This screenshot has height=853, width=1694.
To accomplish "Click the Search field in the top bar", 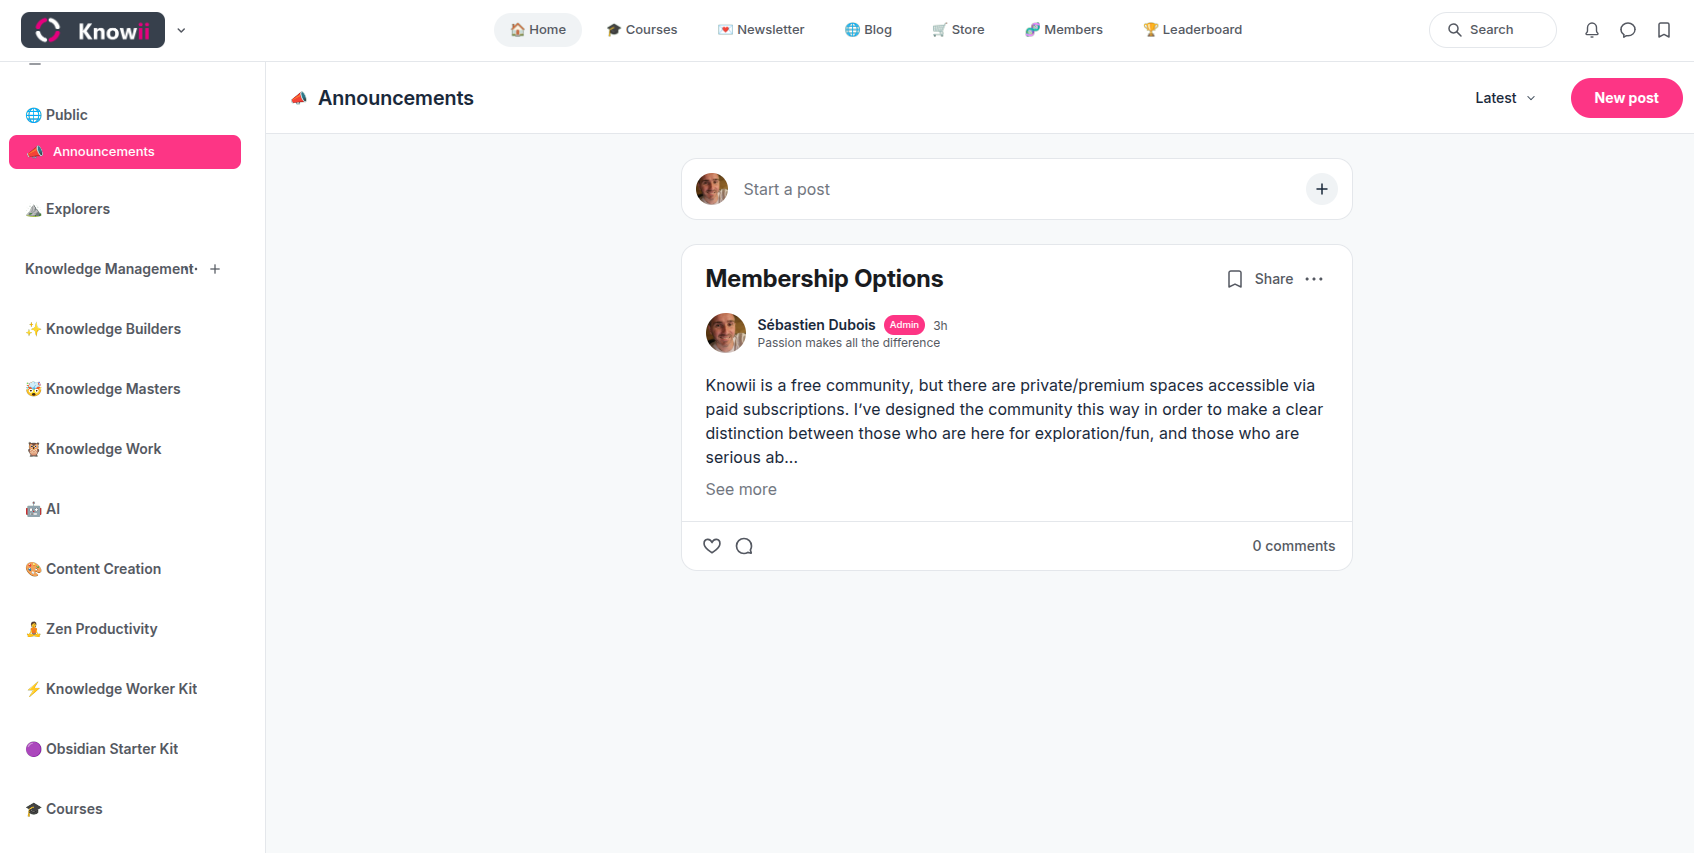I will (x=1492, y=30).
